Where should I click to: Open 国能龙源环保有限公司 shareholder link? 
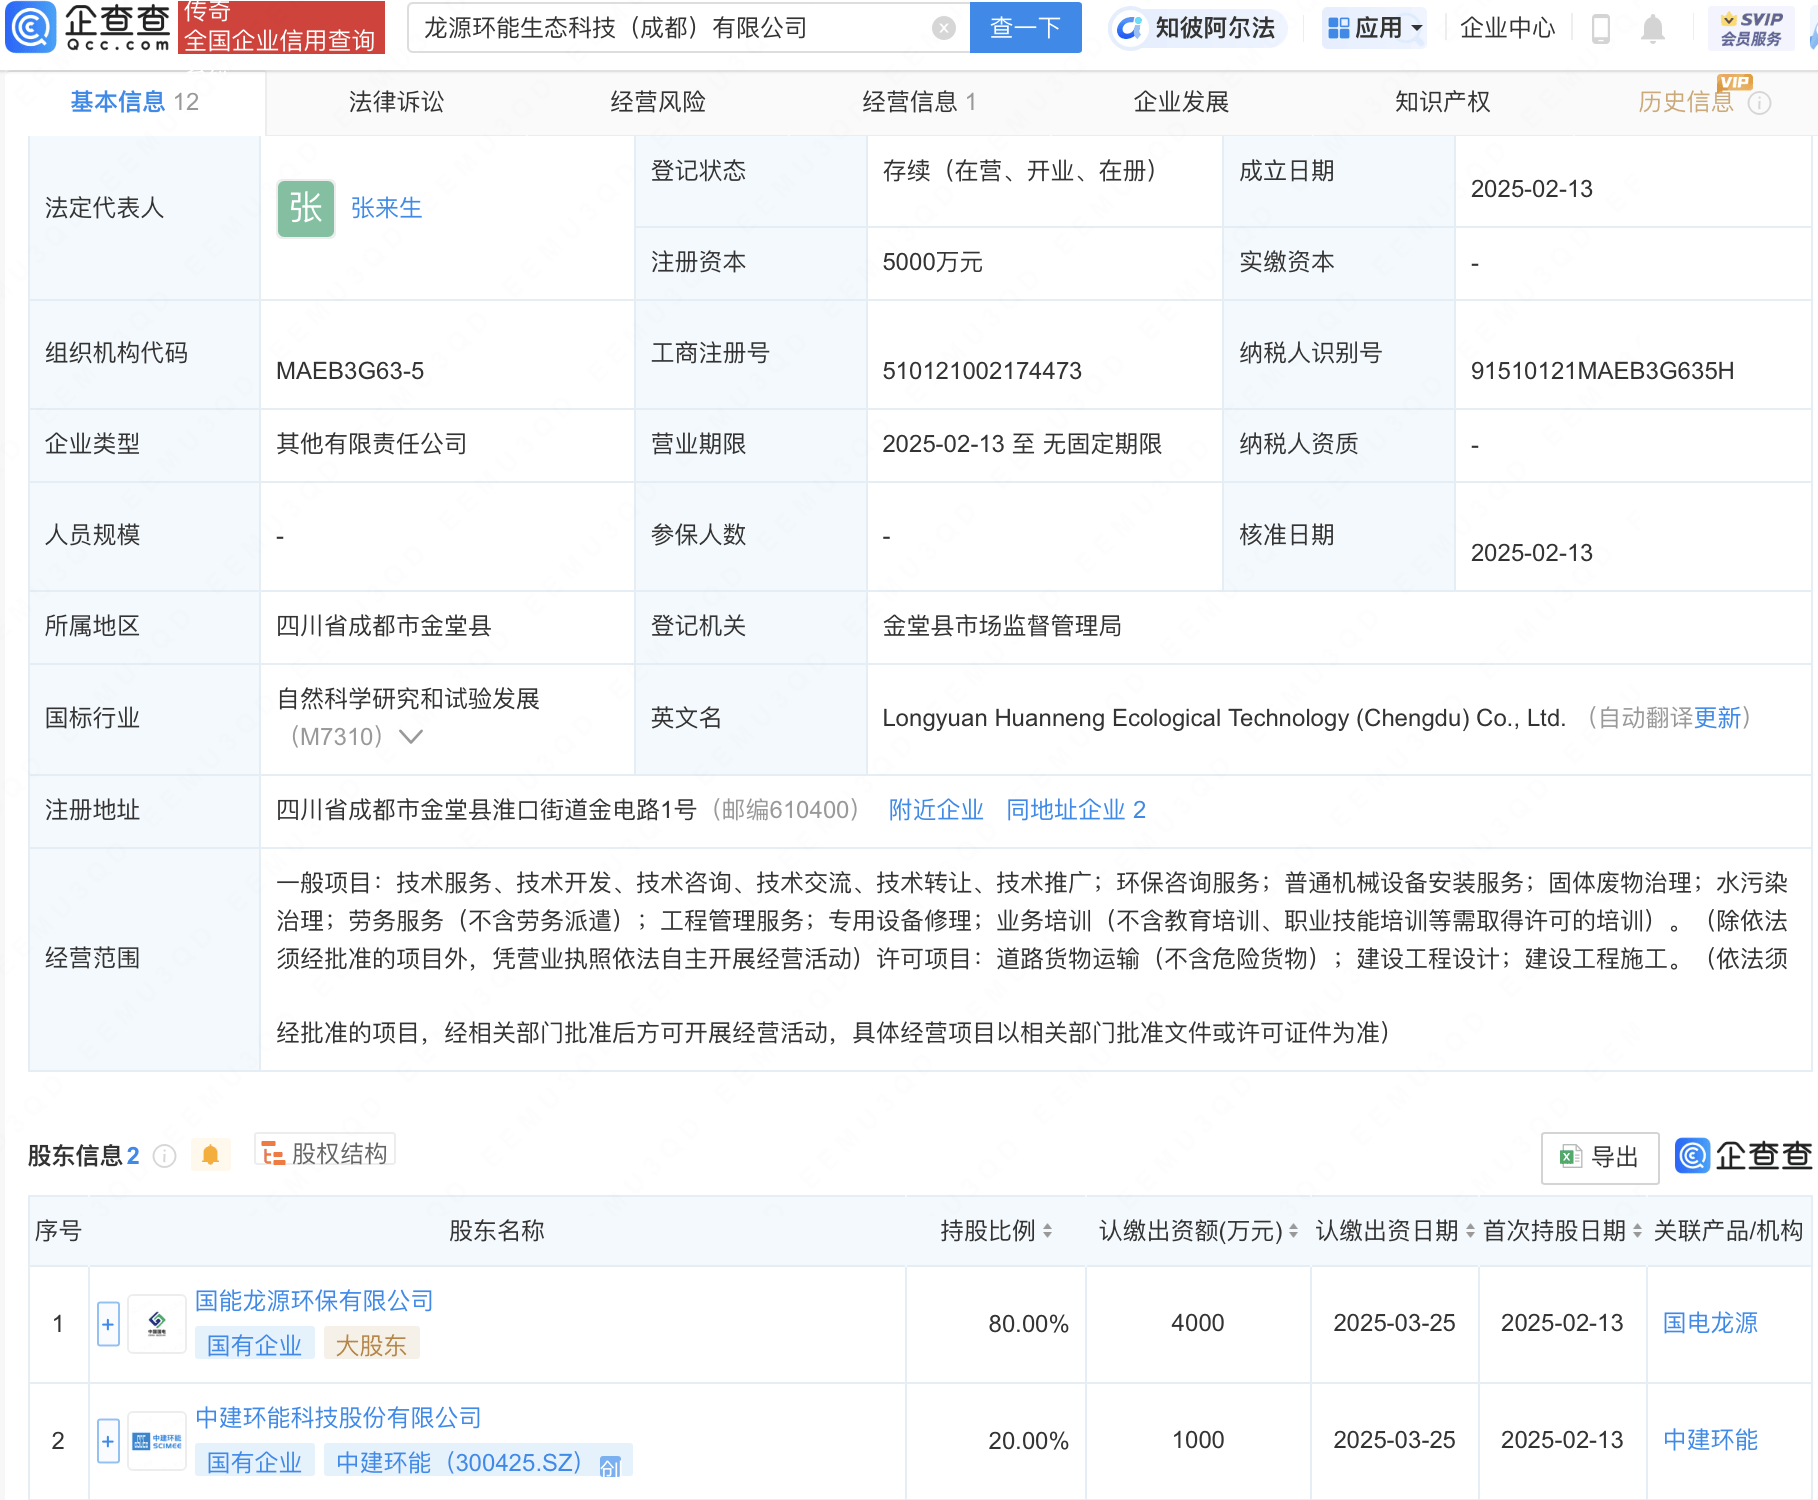(314, 1301)
